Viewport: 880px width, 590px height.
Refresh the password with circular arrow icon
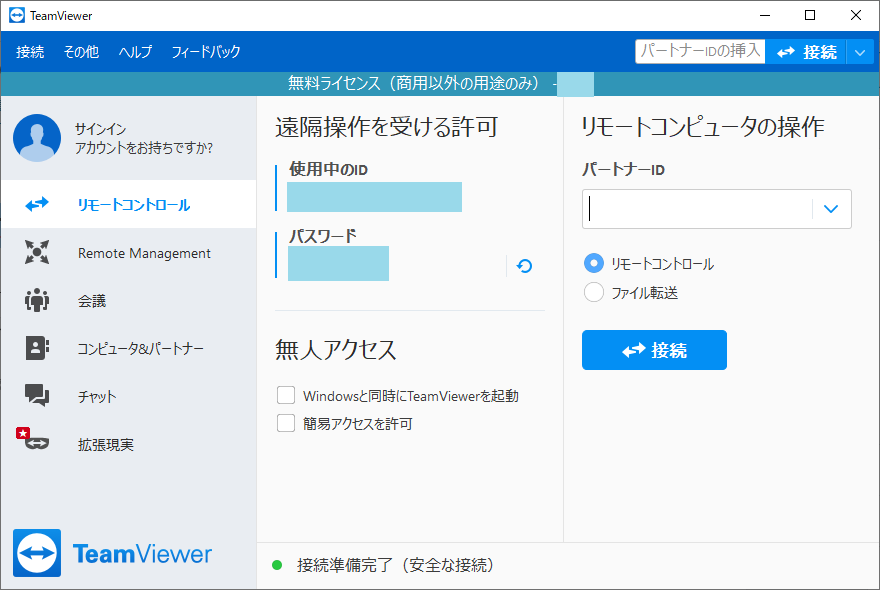[524, 266]
